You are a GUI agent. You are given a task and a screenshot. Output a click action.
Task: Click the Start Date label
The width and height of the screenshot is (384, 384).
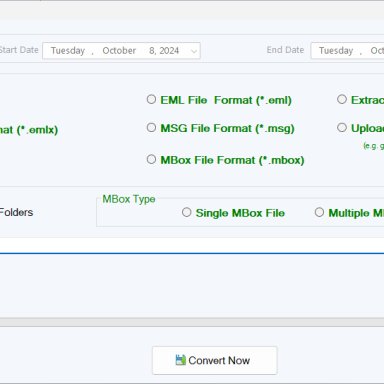(19, 50)
